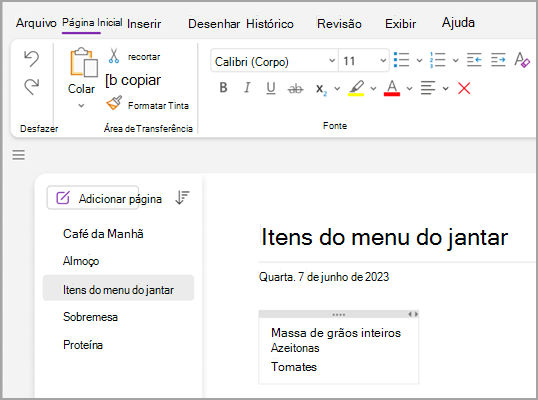Switch to the Exibir tab
The height and width of the screenshot is (400, 538).
[400, 24]
